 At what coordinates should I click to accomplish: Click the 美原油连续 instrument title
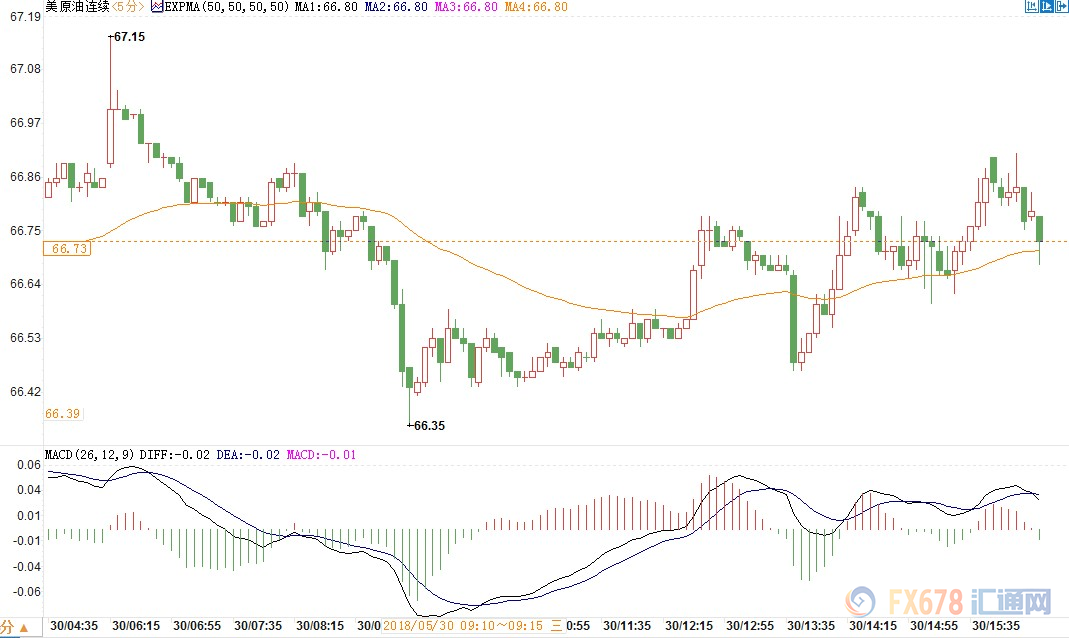click(x=77, y=7)
